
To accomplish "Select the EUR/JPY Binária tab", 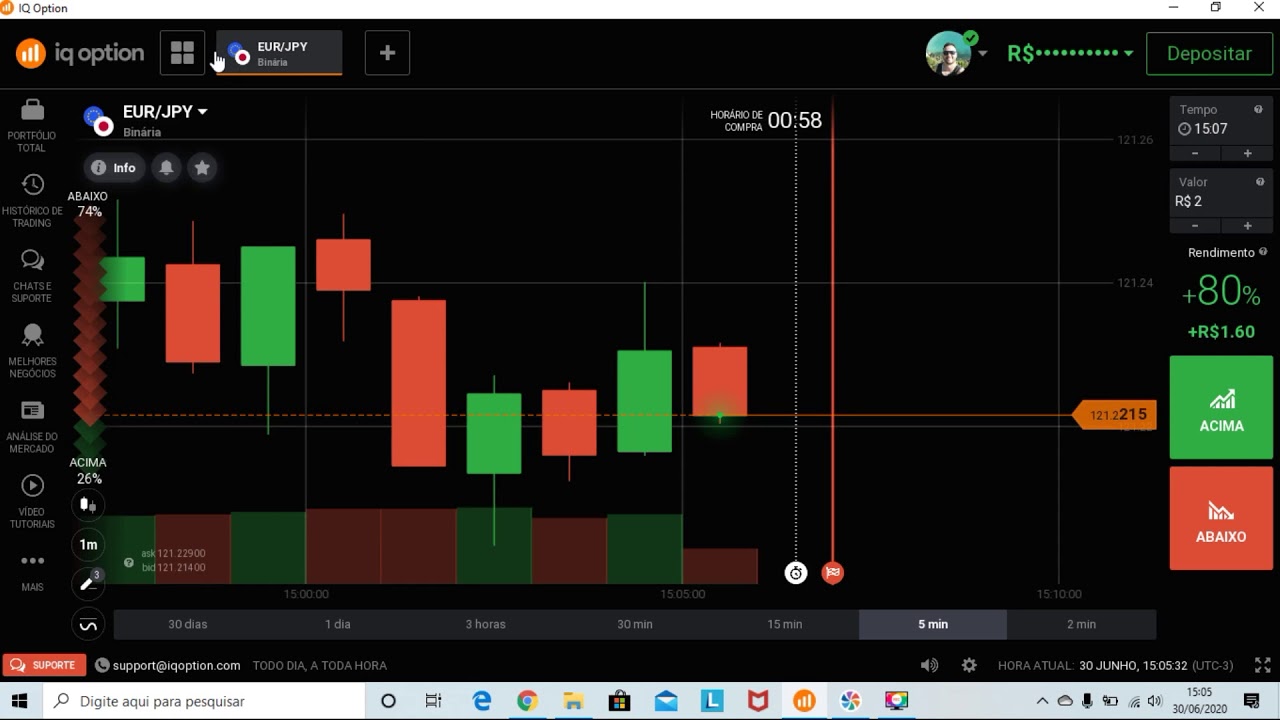I will click(x=279, y=53).
